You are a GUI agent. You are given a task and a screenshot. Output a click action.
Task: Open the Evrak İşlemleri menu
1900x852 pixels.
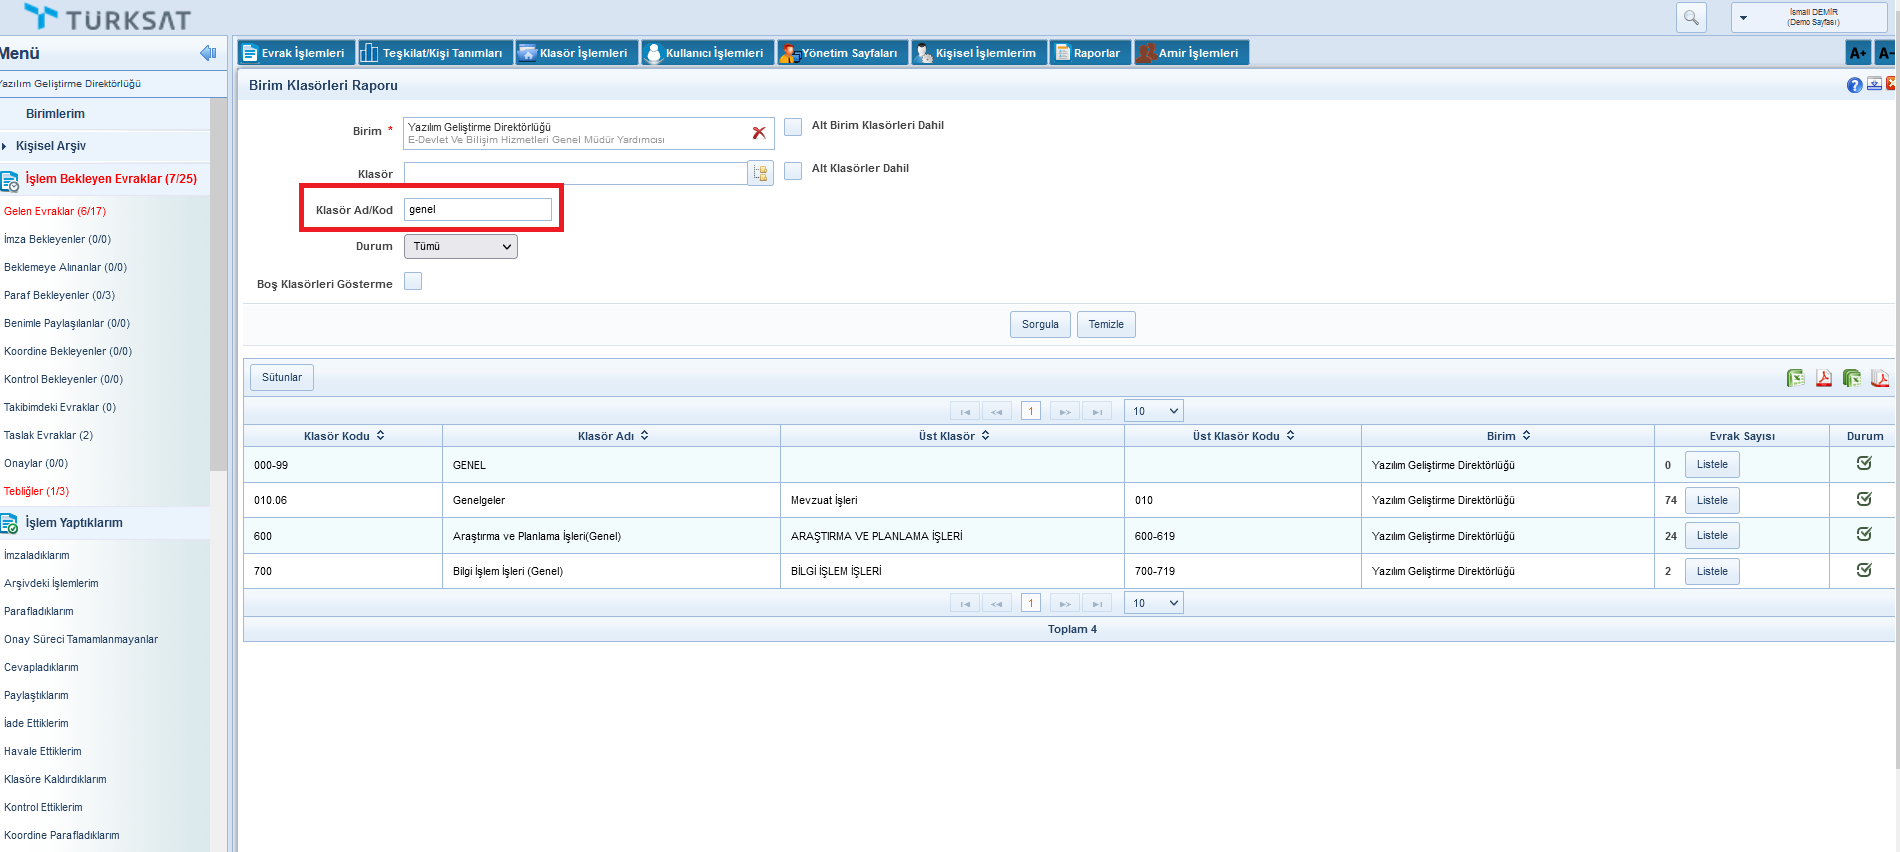pyautogui.click(x=296, y=53)
